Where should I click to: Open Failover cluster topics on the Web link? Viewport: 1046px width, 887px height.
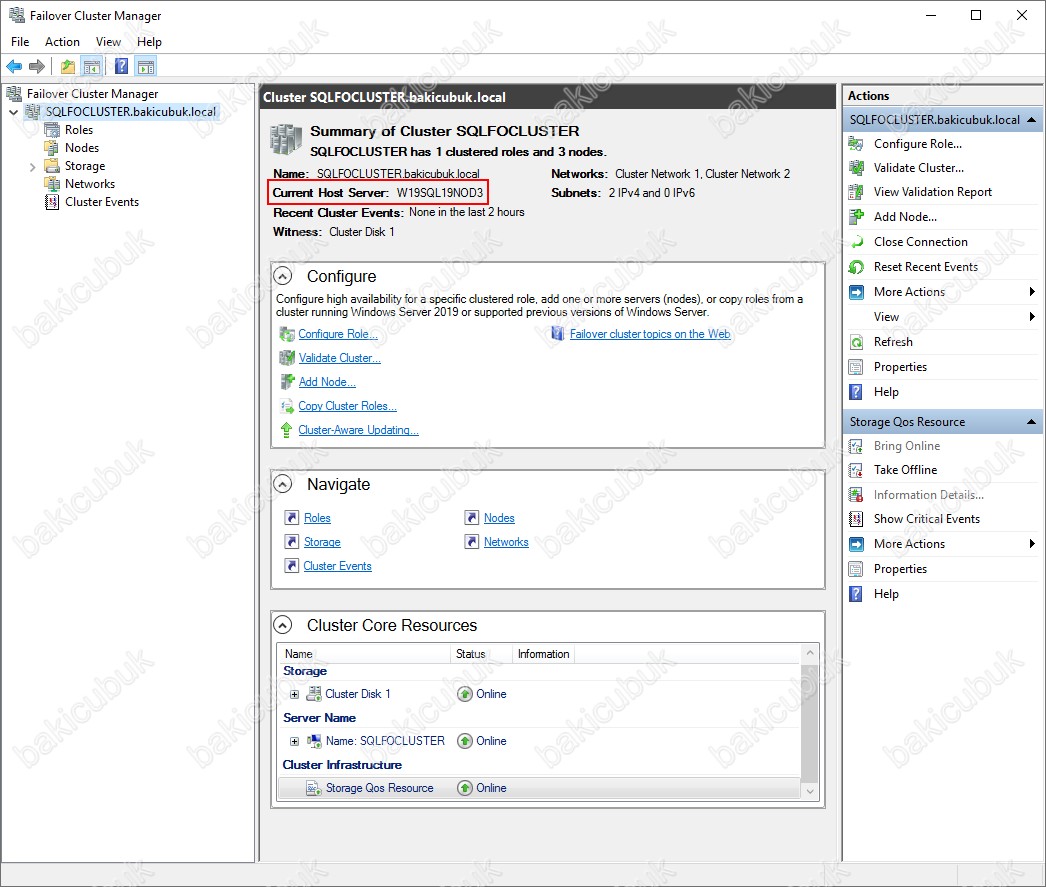click(650, 334)
